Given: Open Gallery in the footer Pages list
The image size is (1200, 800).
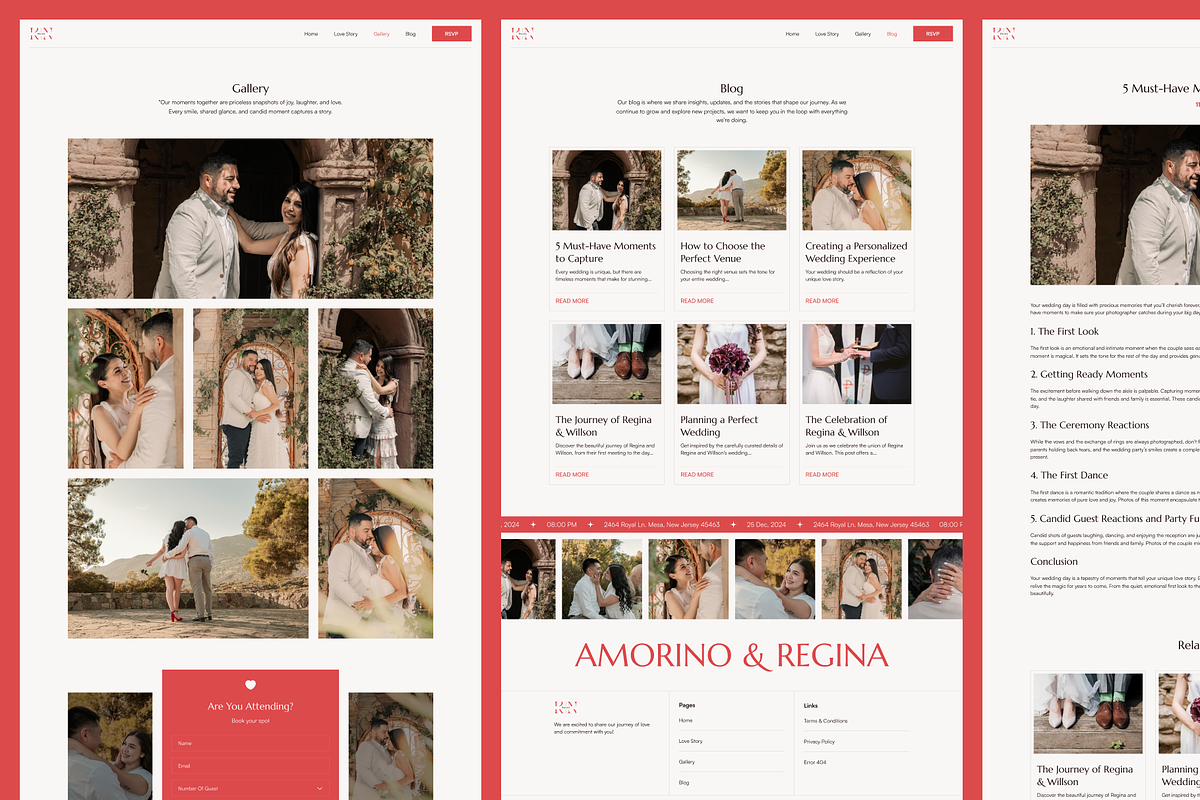Looking at the screenshot, I should pyautogui.click(x=687, y=762).
